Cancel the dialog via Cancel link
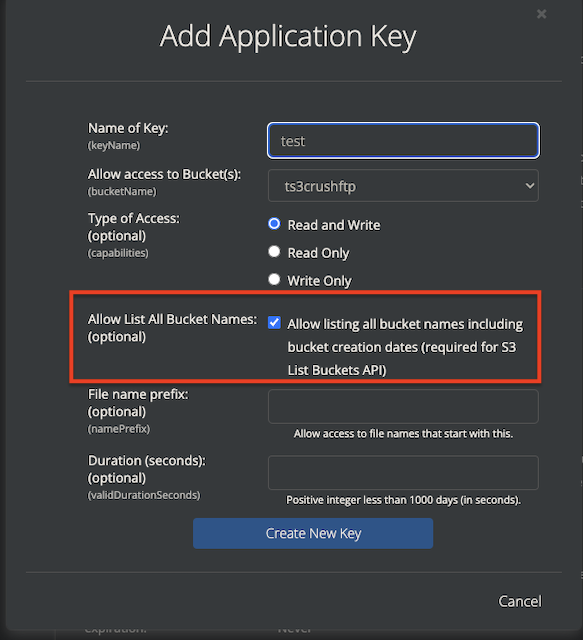The width and height of the screenshot is (583, 640). (520, 601)
